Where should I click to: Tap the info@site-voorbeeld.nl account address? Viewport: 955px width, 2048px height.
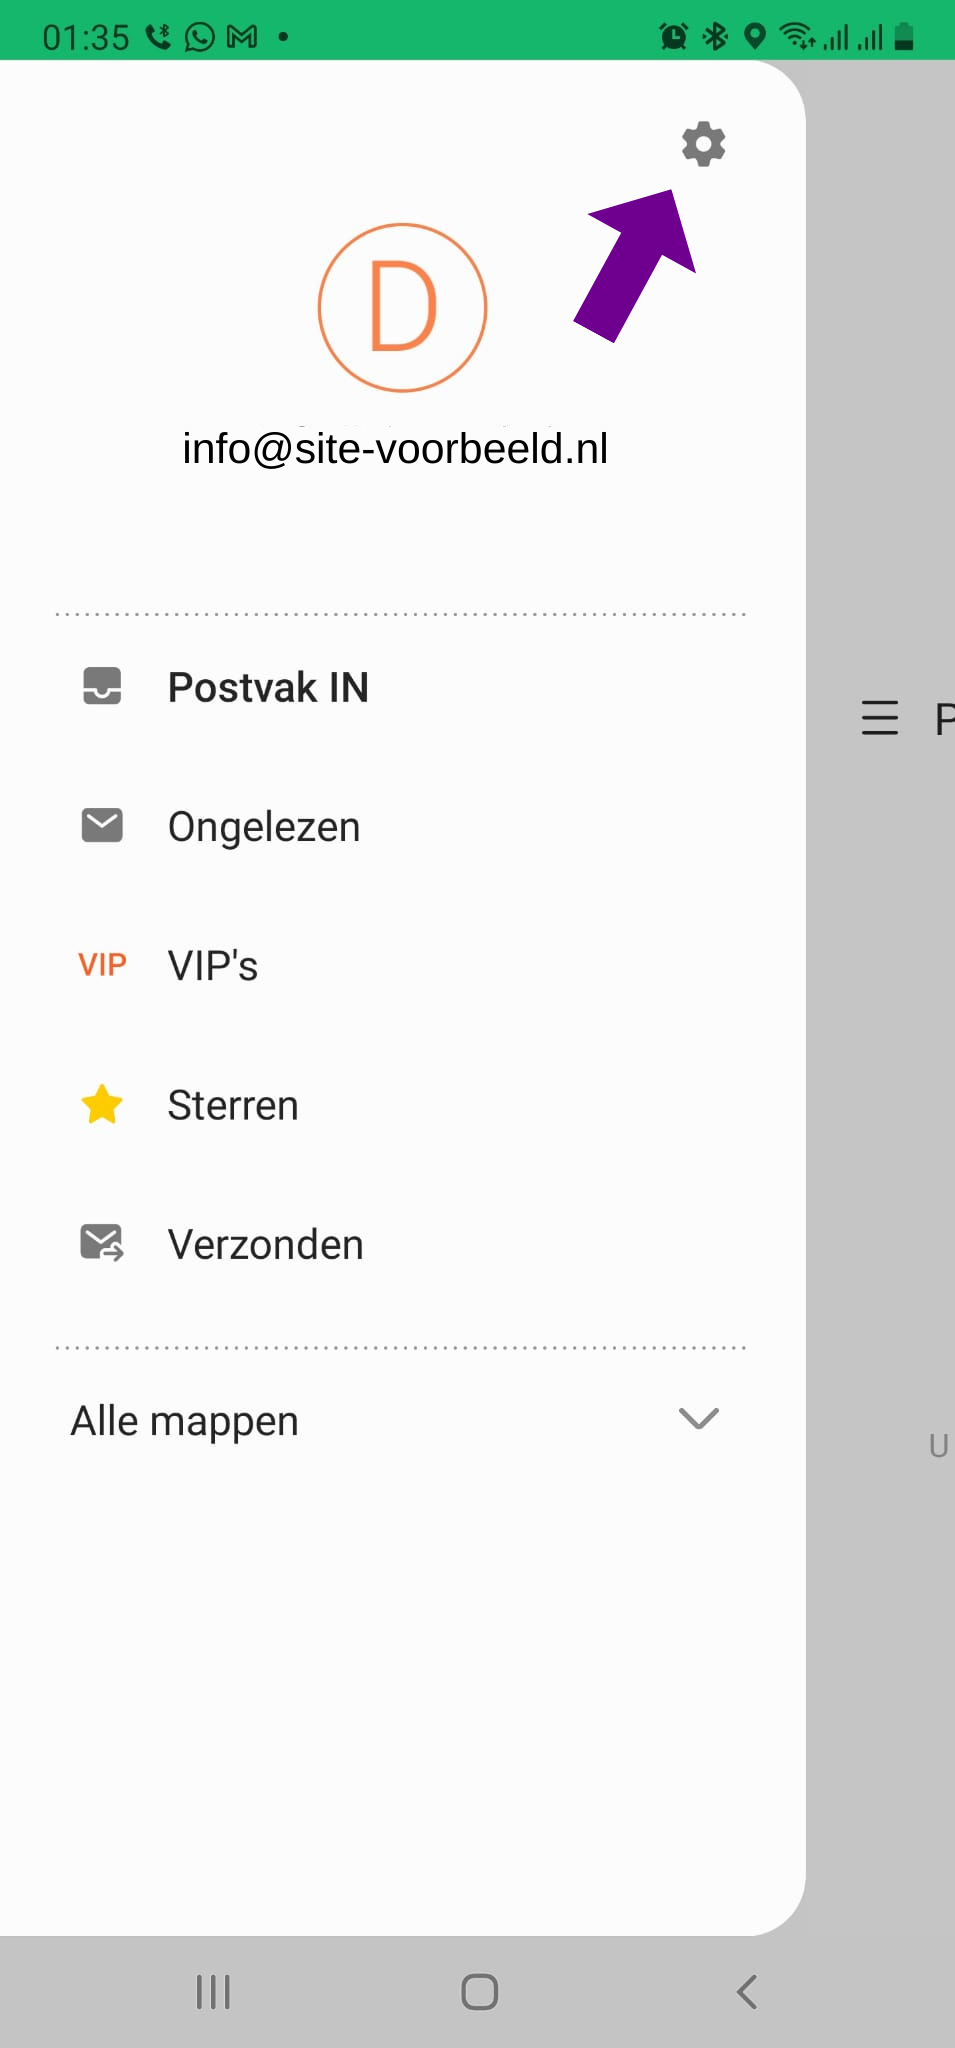click(x=395, y=449)
